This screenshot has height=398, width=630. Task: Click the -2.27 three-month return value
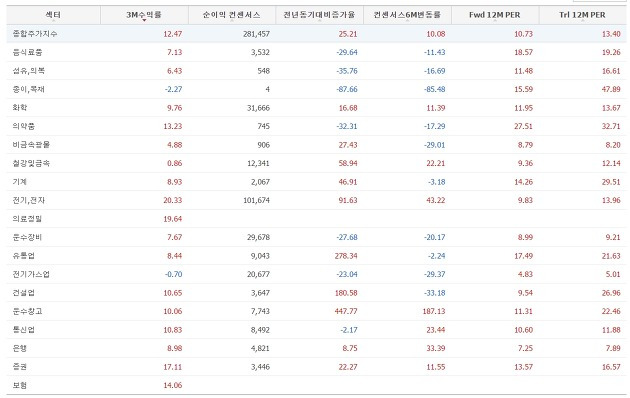click(x=173, y=90)
